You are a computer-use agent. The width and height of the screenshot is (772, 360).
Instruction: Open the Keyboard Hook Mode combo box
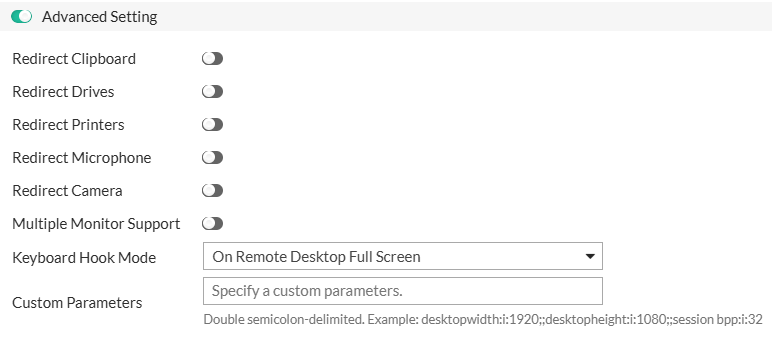click(x=403, y=256)
